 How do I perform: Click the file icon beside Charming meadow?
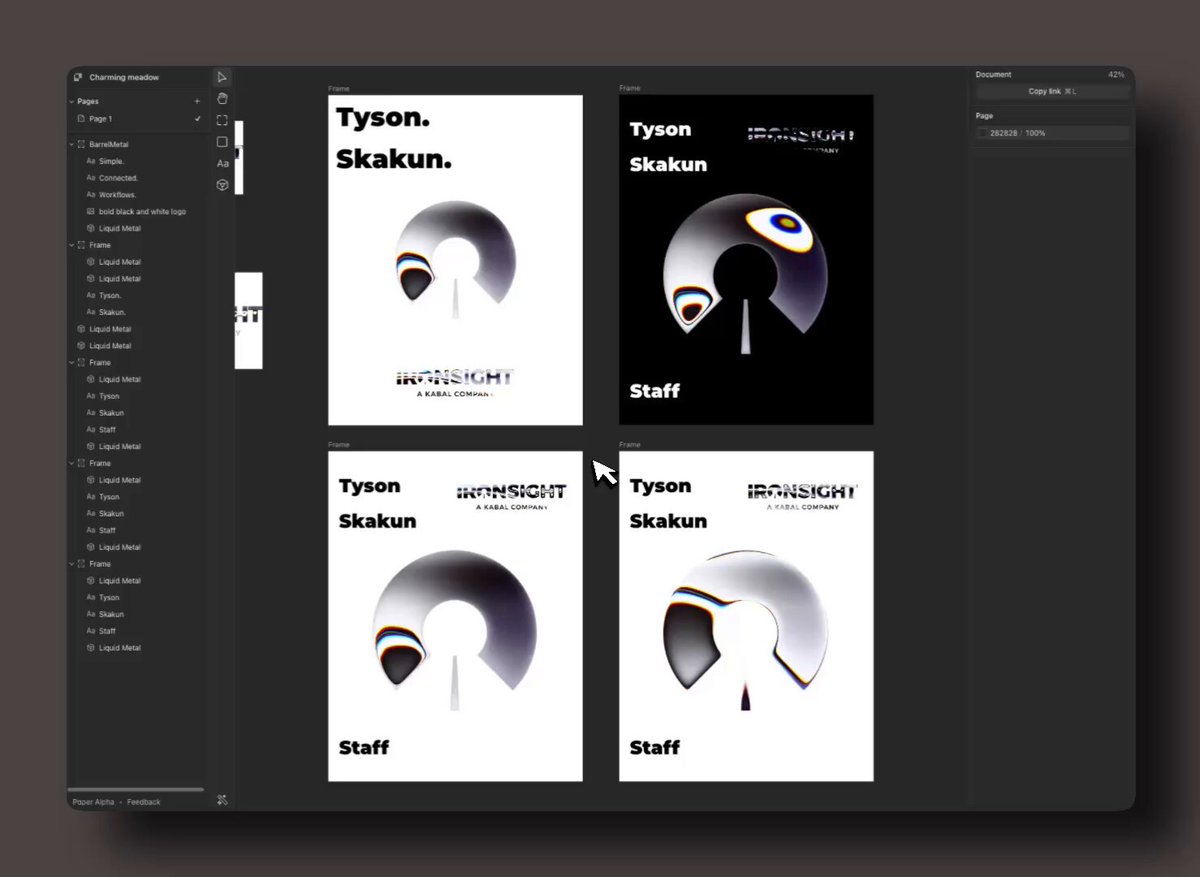(78, 77)
